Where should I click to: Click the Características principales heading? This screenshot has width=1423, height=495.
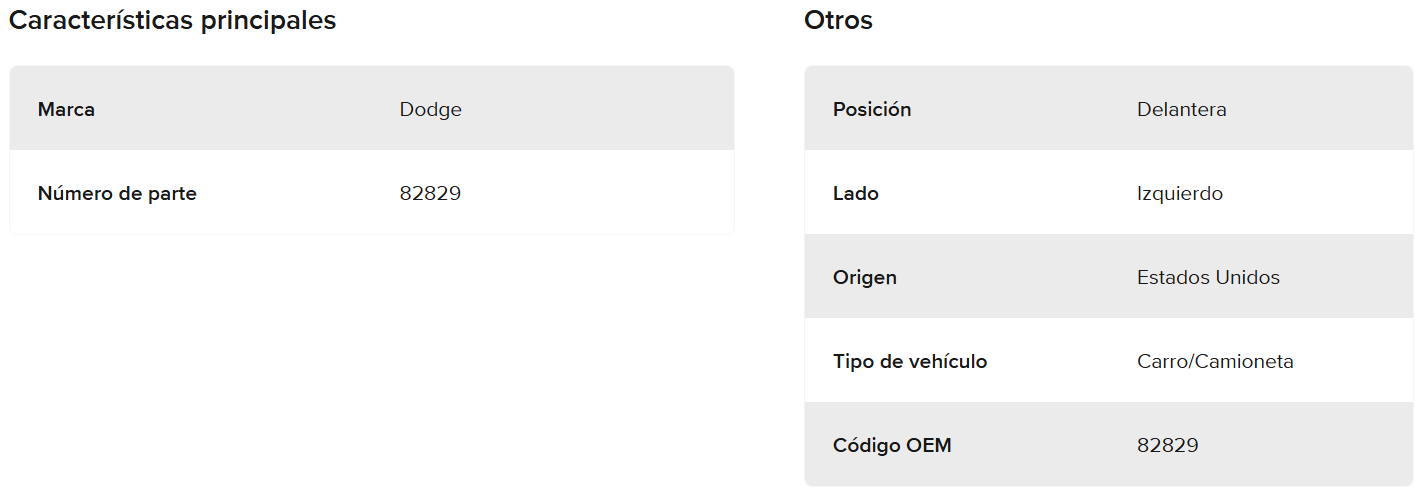point(172,20)
